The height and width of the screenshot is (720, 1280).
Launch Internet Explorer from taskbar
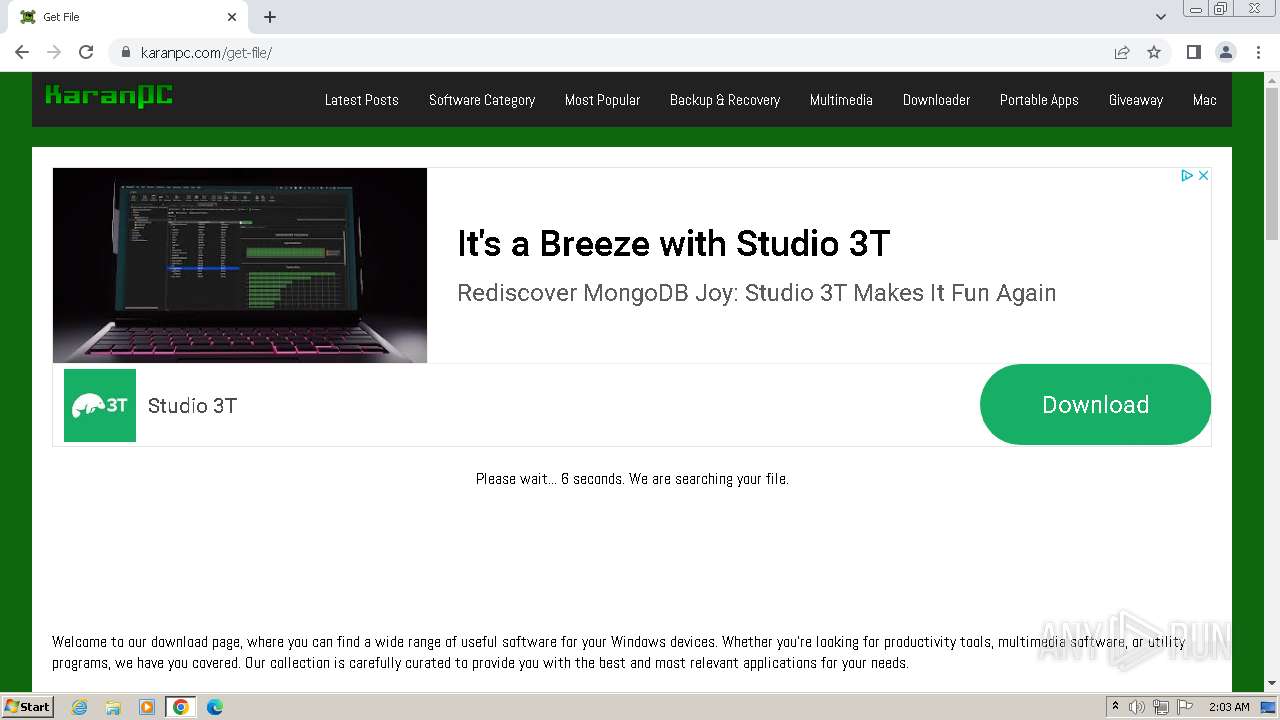coord(80,707)
